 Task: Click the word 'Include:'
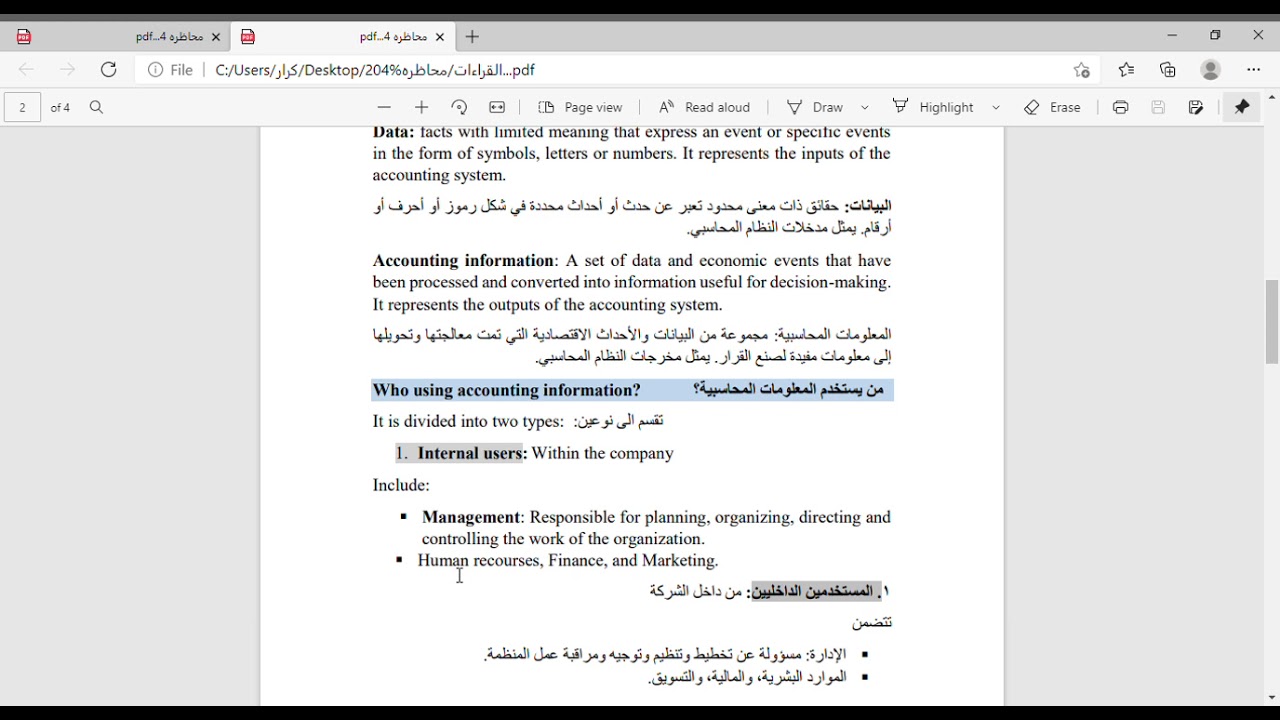point(401,485)
